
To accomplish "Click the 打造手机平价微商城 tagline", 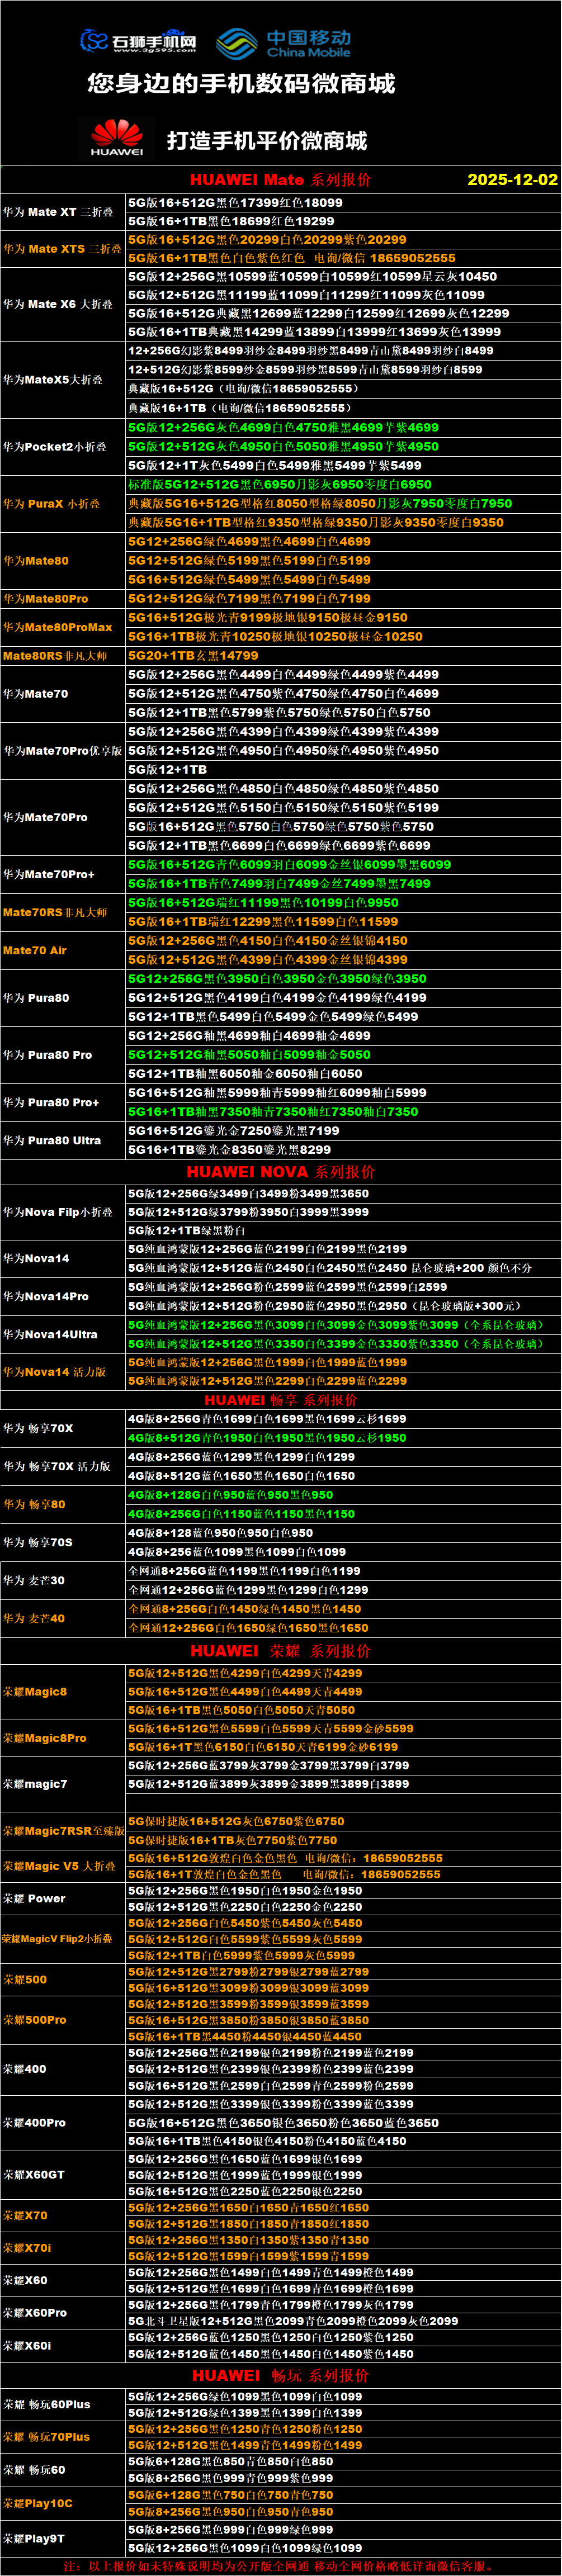I will (x=266, y=140).
